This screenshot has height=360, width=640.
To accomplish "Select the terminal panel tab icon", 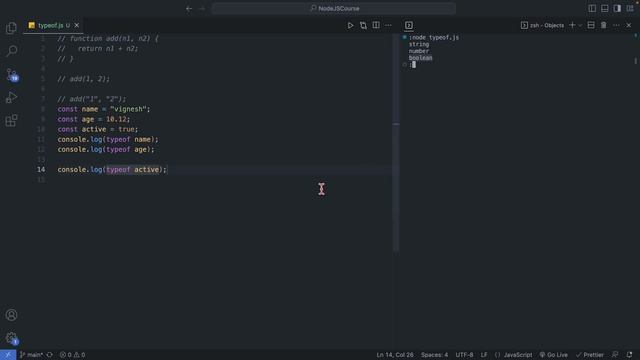I will pyautogui.click(x=409, y=25).
